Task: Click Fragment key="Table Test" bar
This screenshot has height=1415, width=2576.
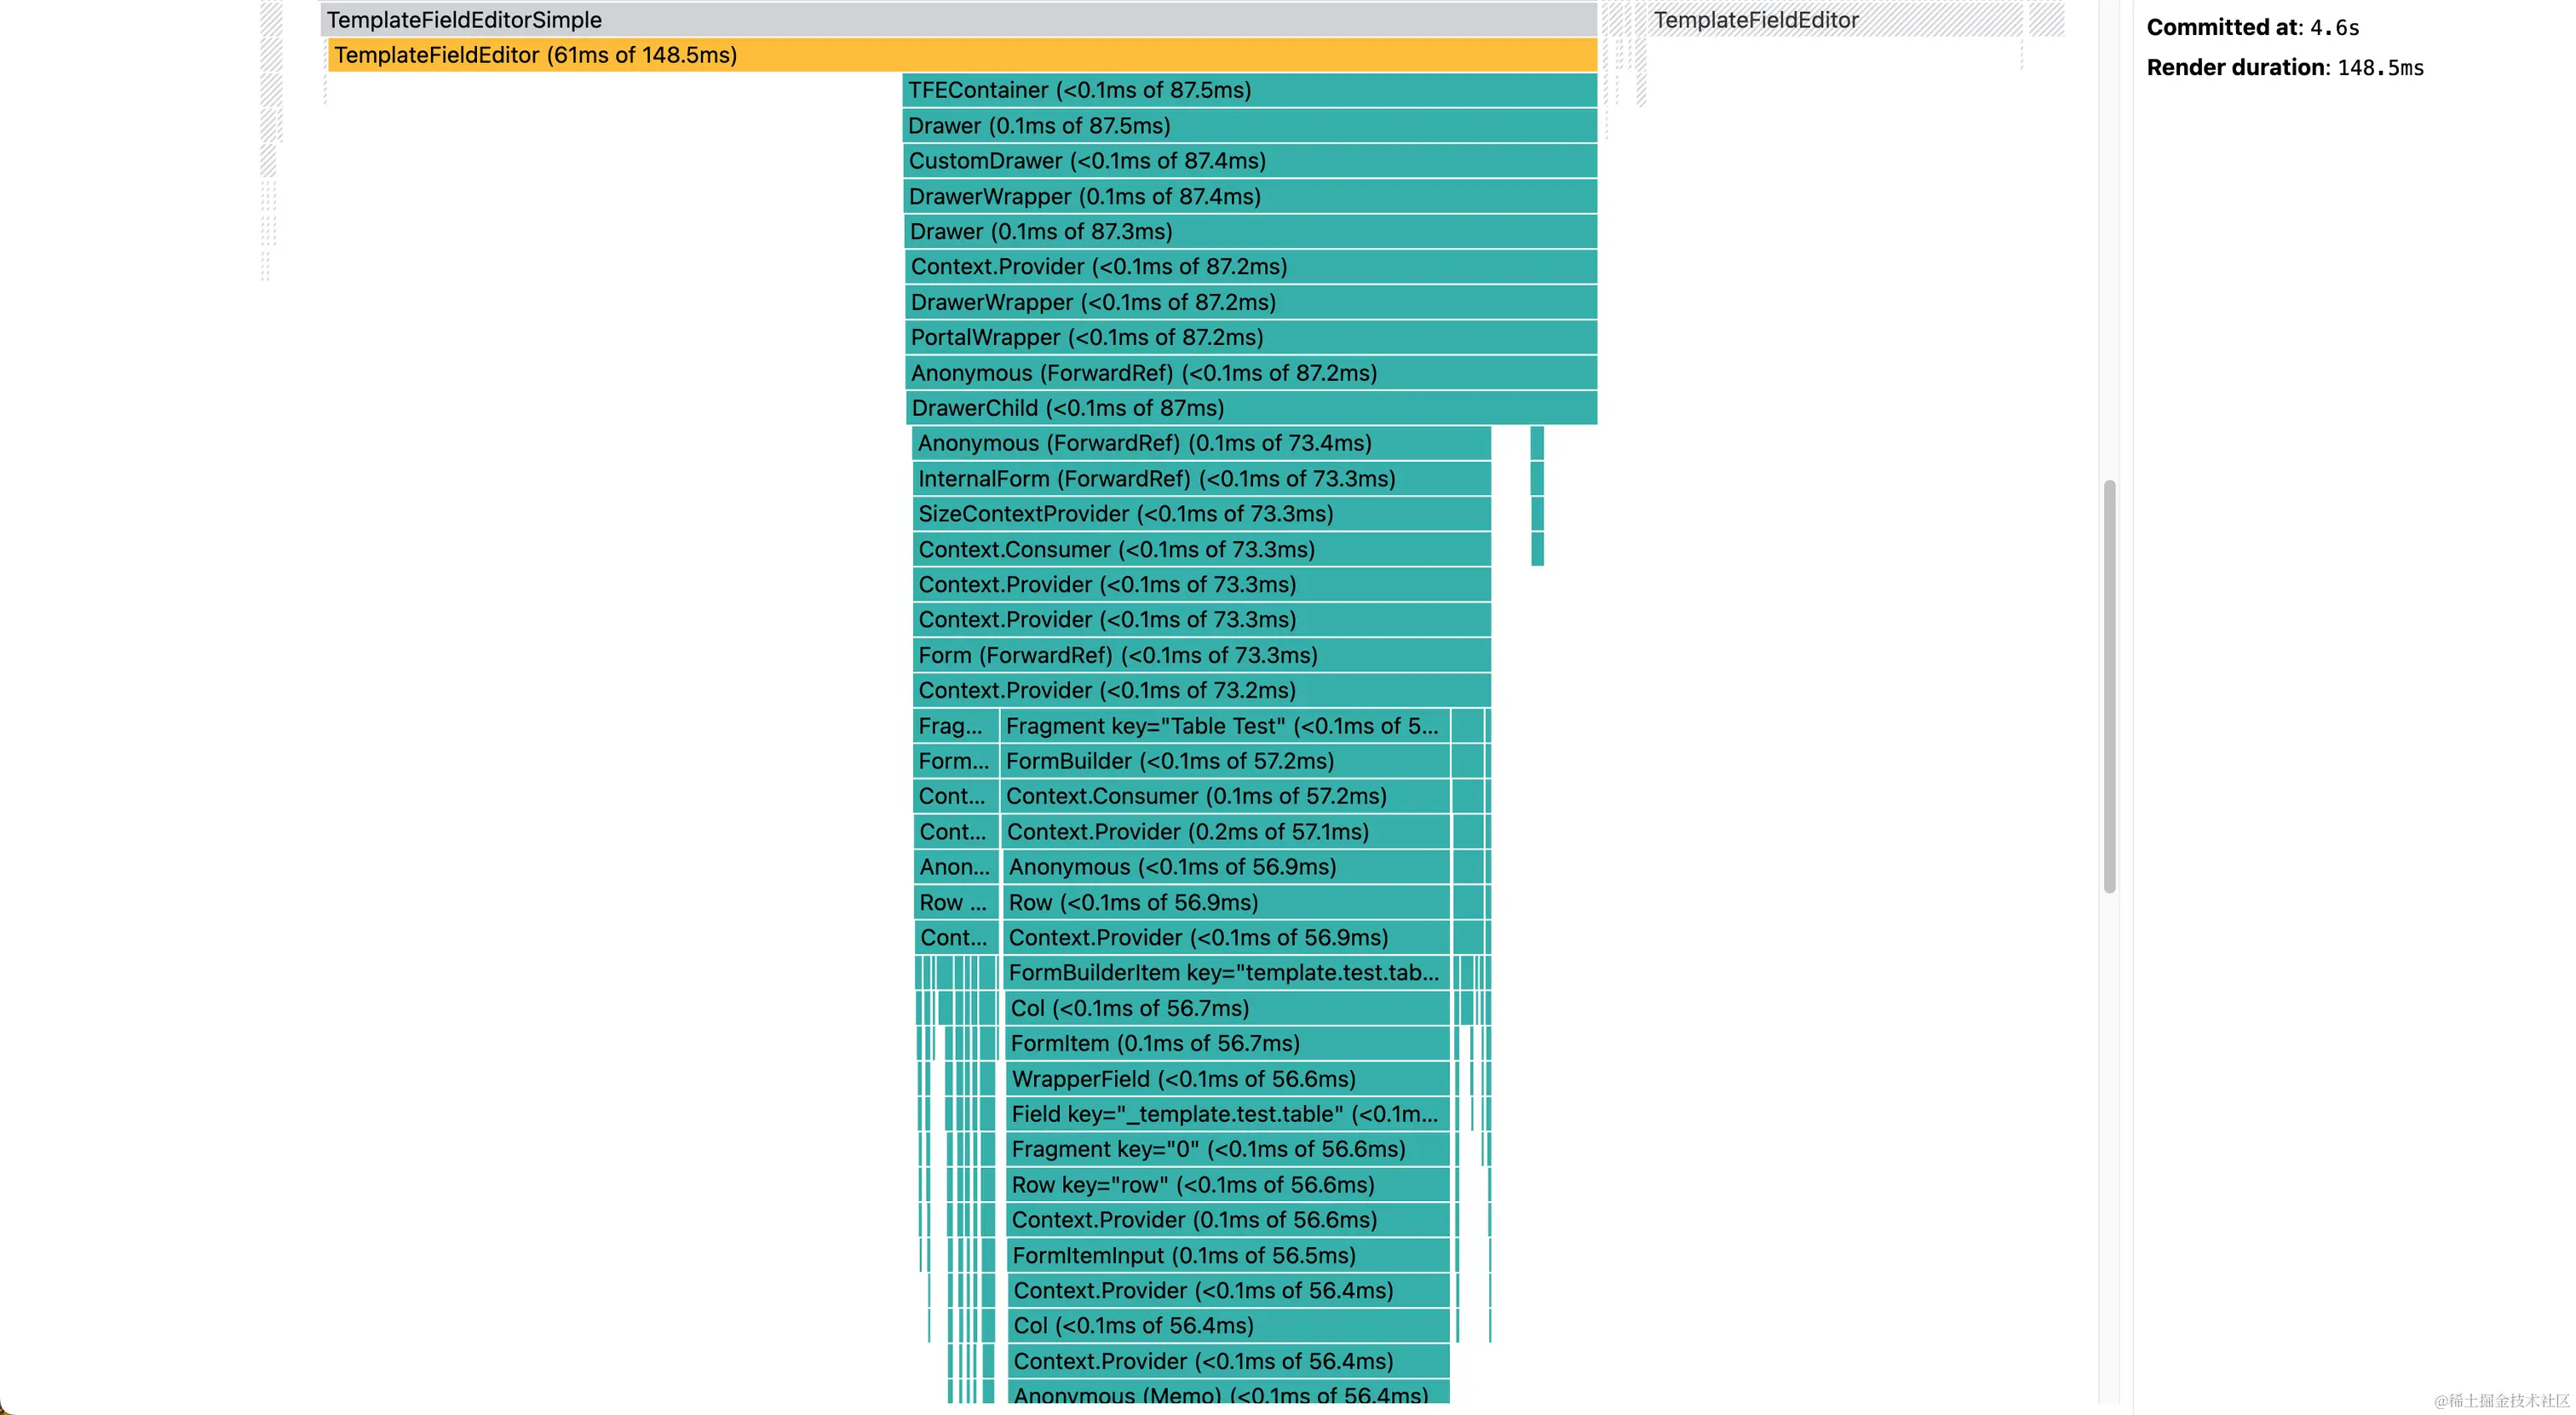Action: (x=1225, y=726)
